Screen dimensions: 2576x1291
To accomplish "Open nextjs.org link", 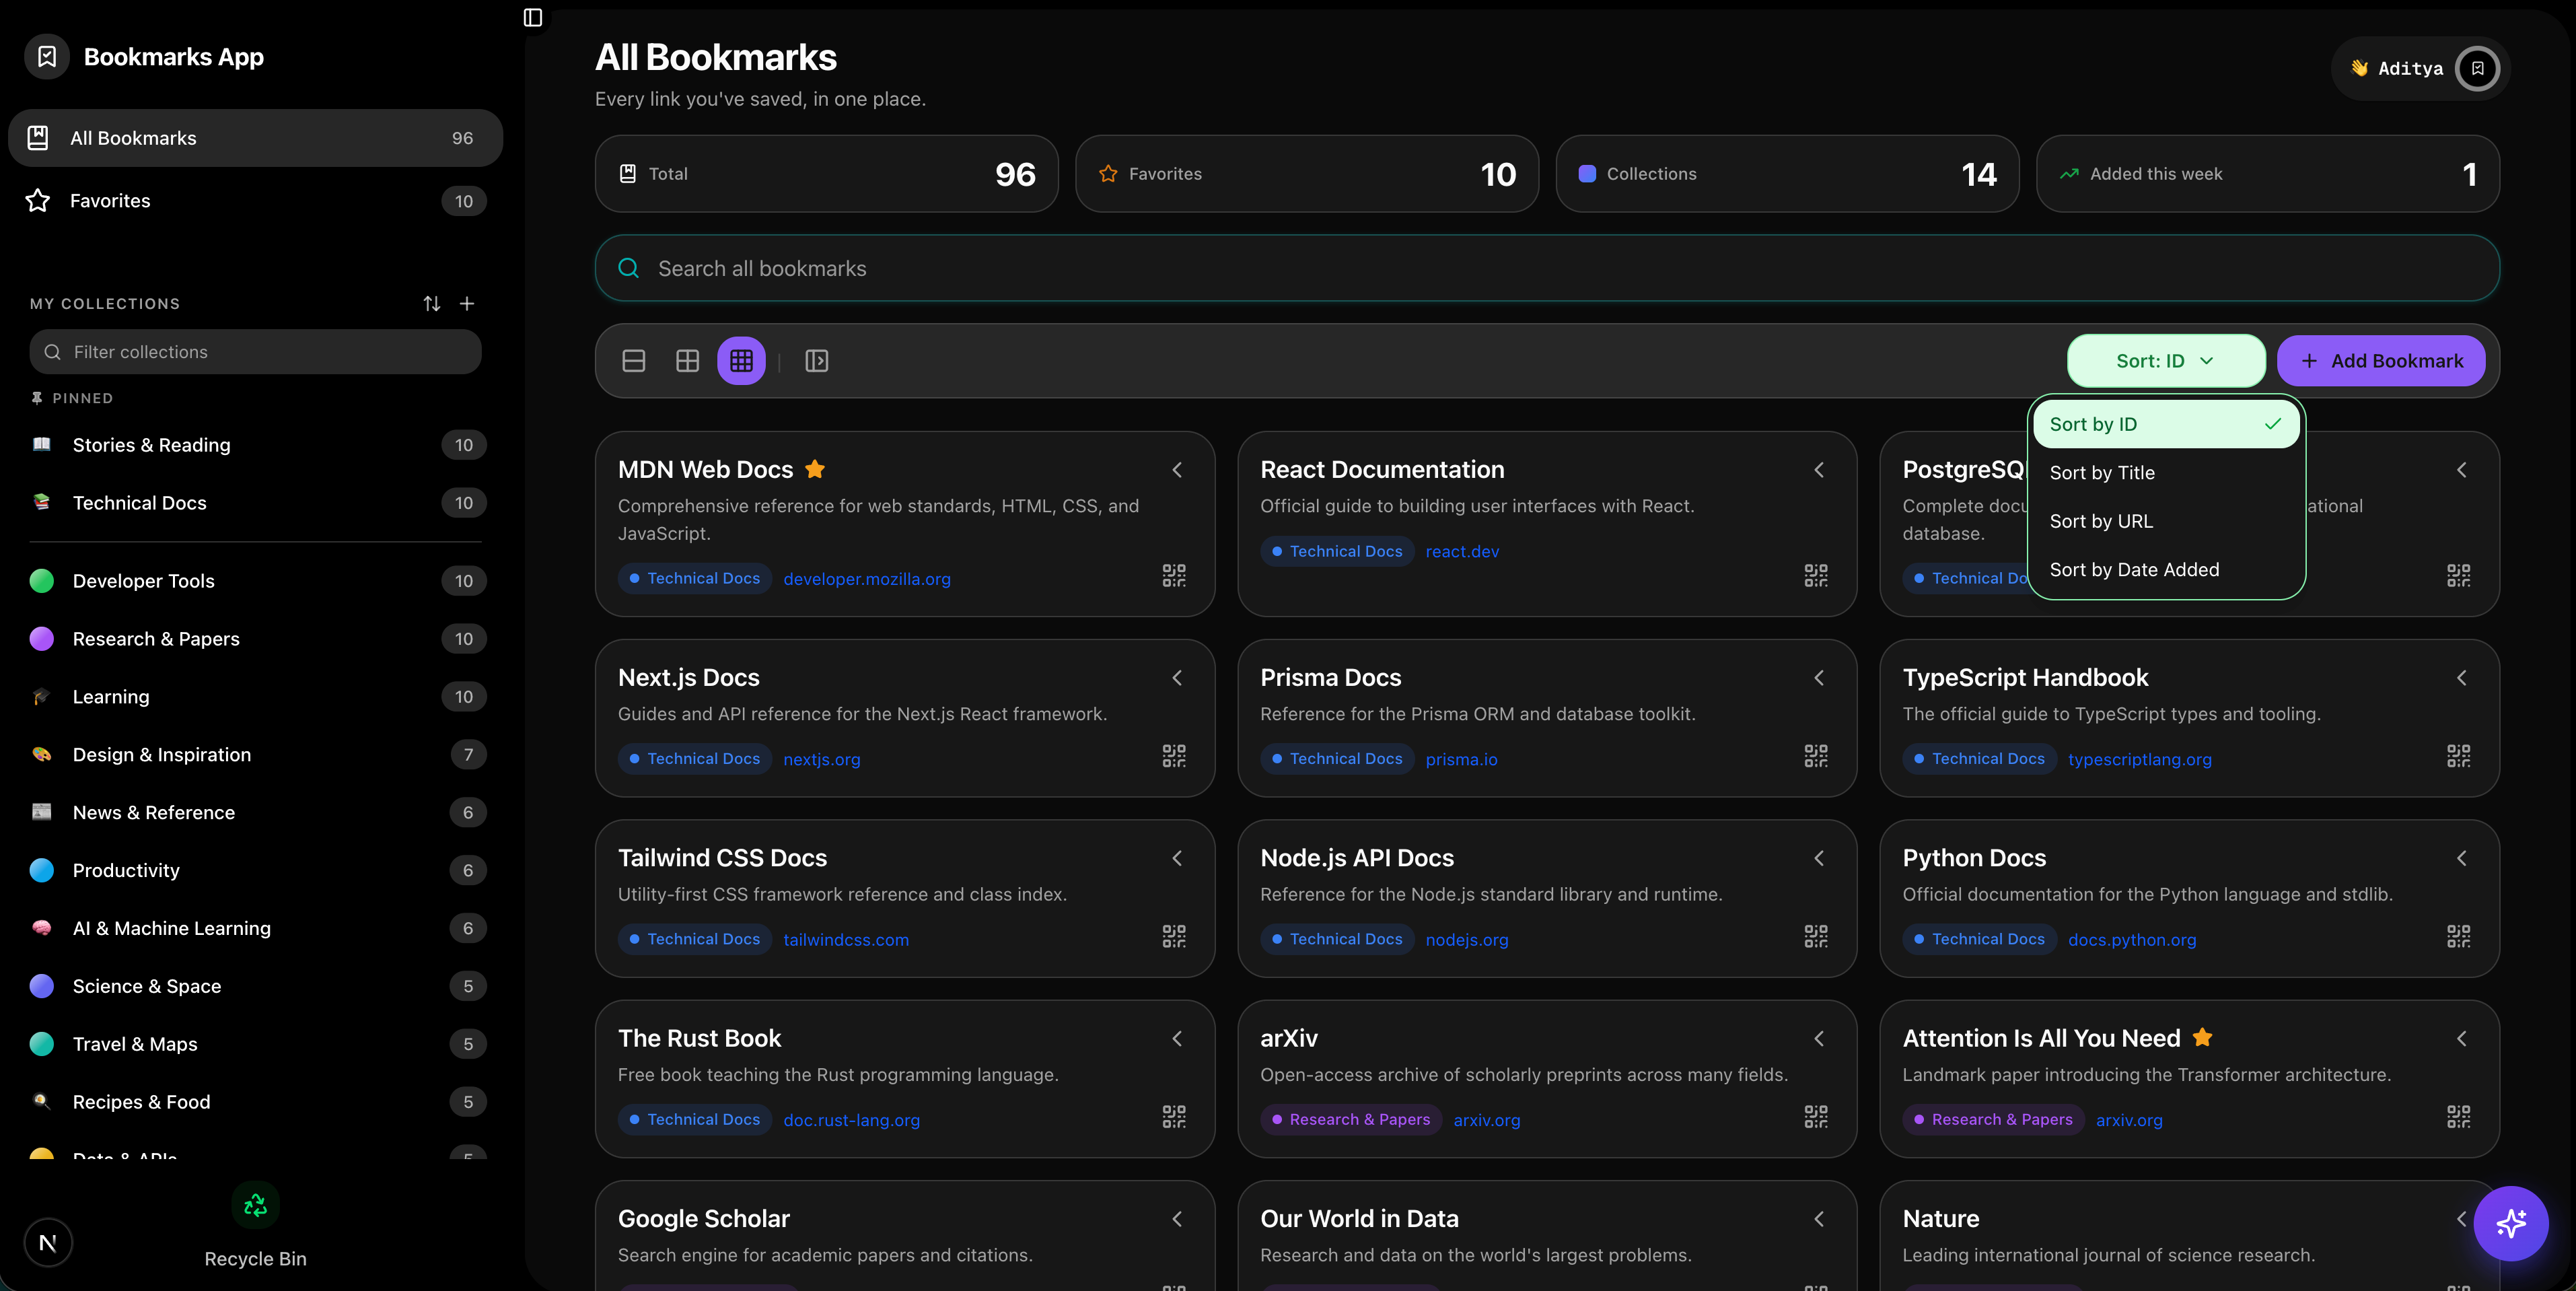I will click(821, 759).
